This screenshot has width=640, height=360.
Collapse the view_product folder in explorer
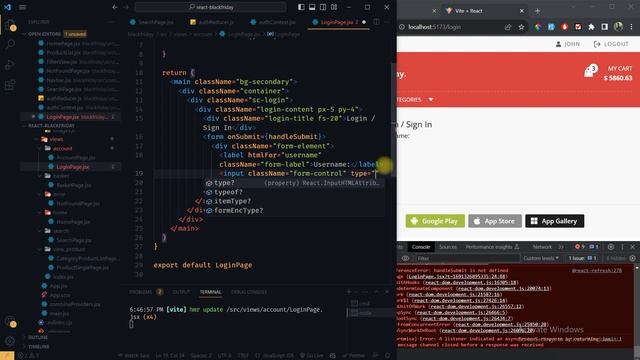pyautogui.click(x=69, y=249)
